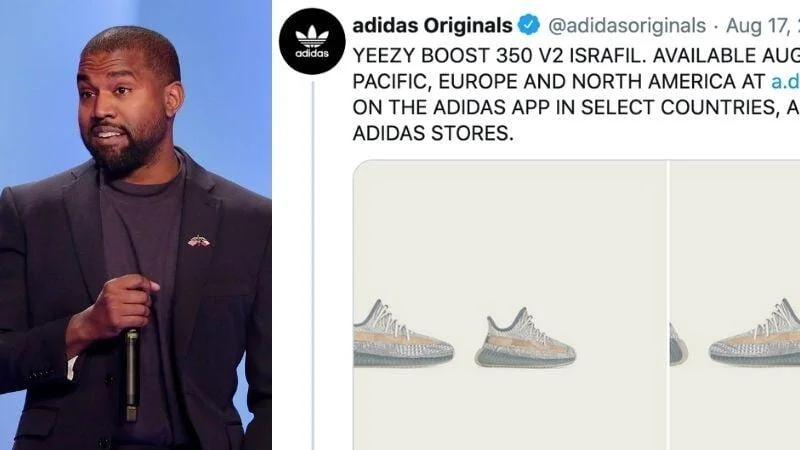Click the flag pin on the lapel

tap(198, 241)
